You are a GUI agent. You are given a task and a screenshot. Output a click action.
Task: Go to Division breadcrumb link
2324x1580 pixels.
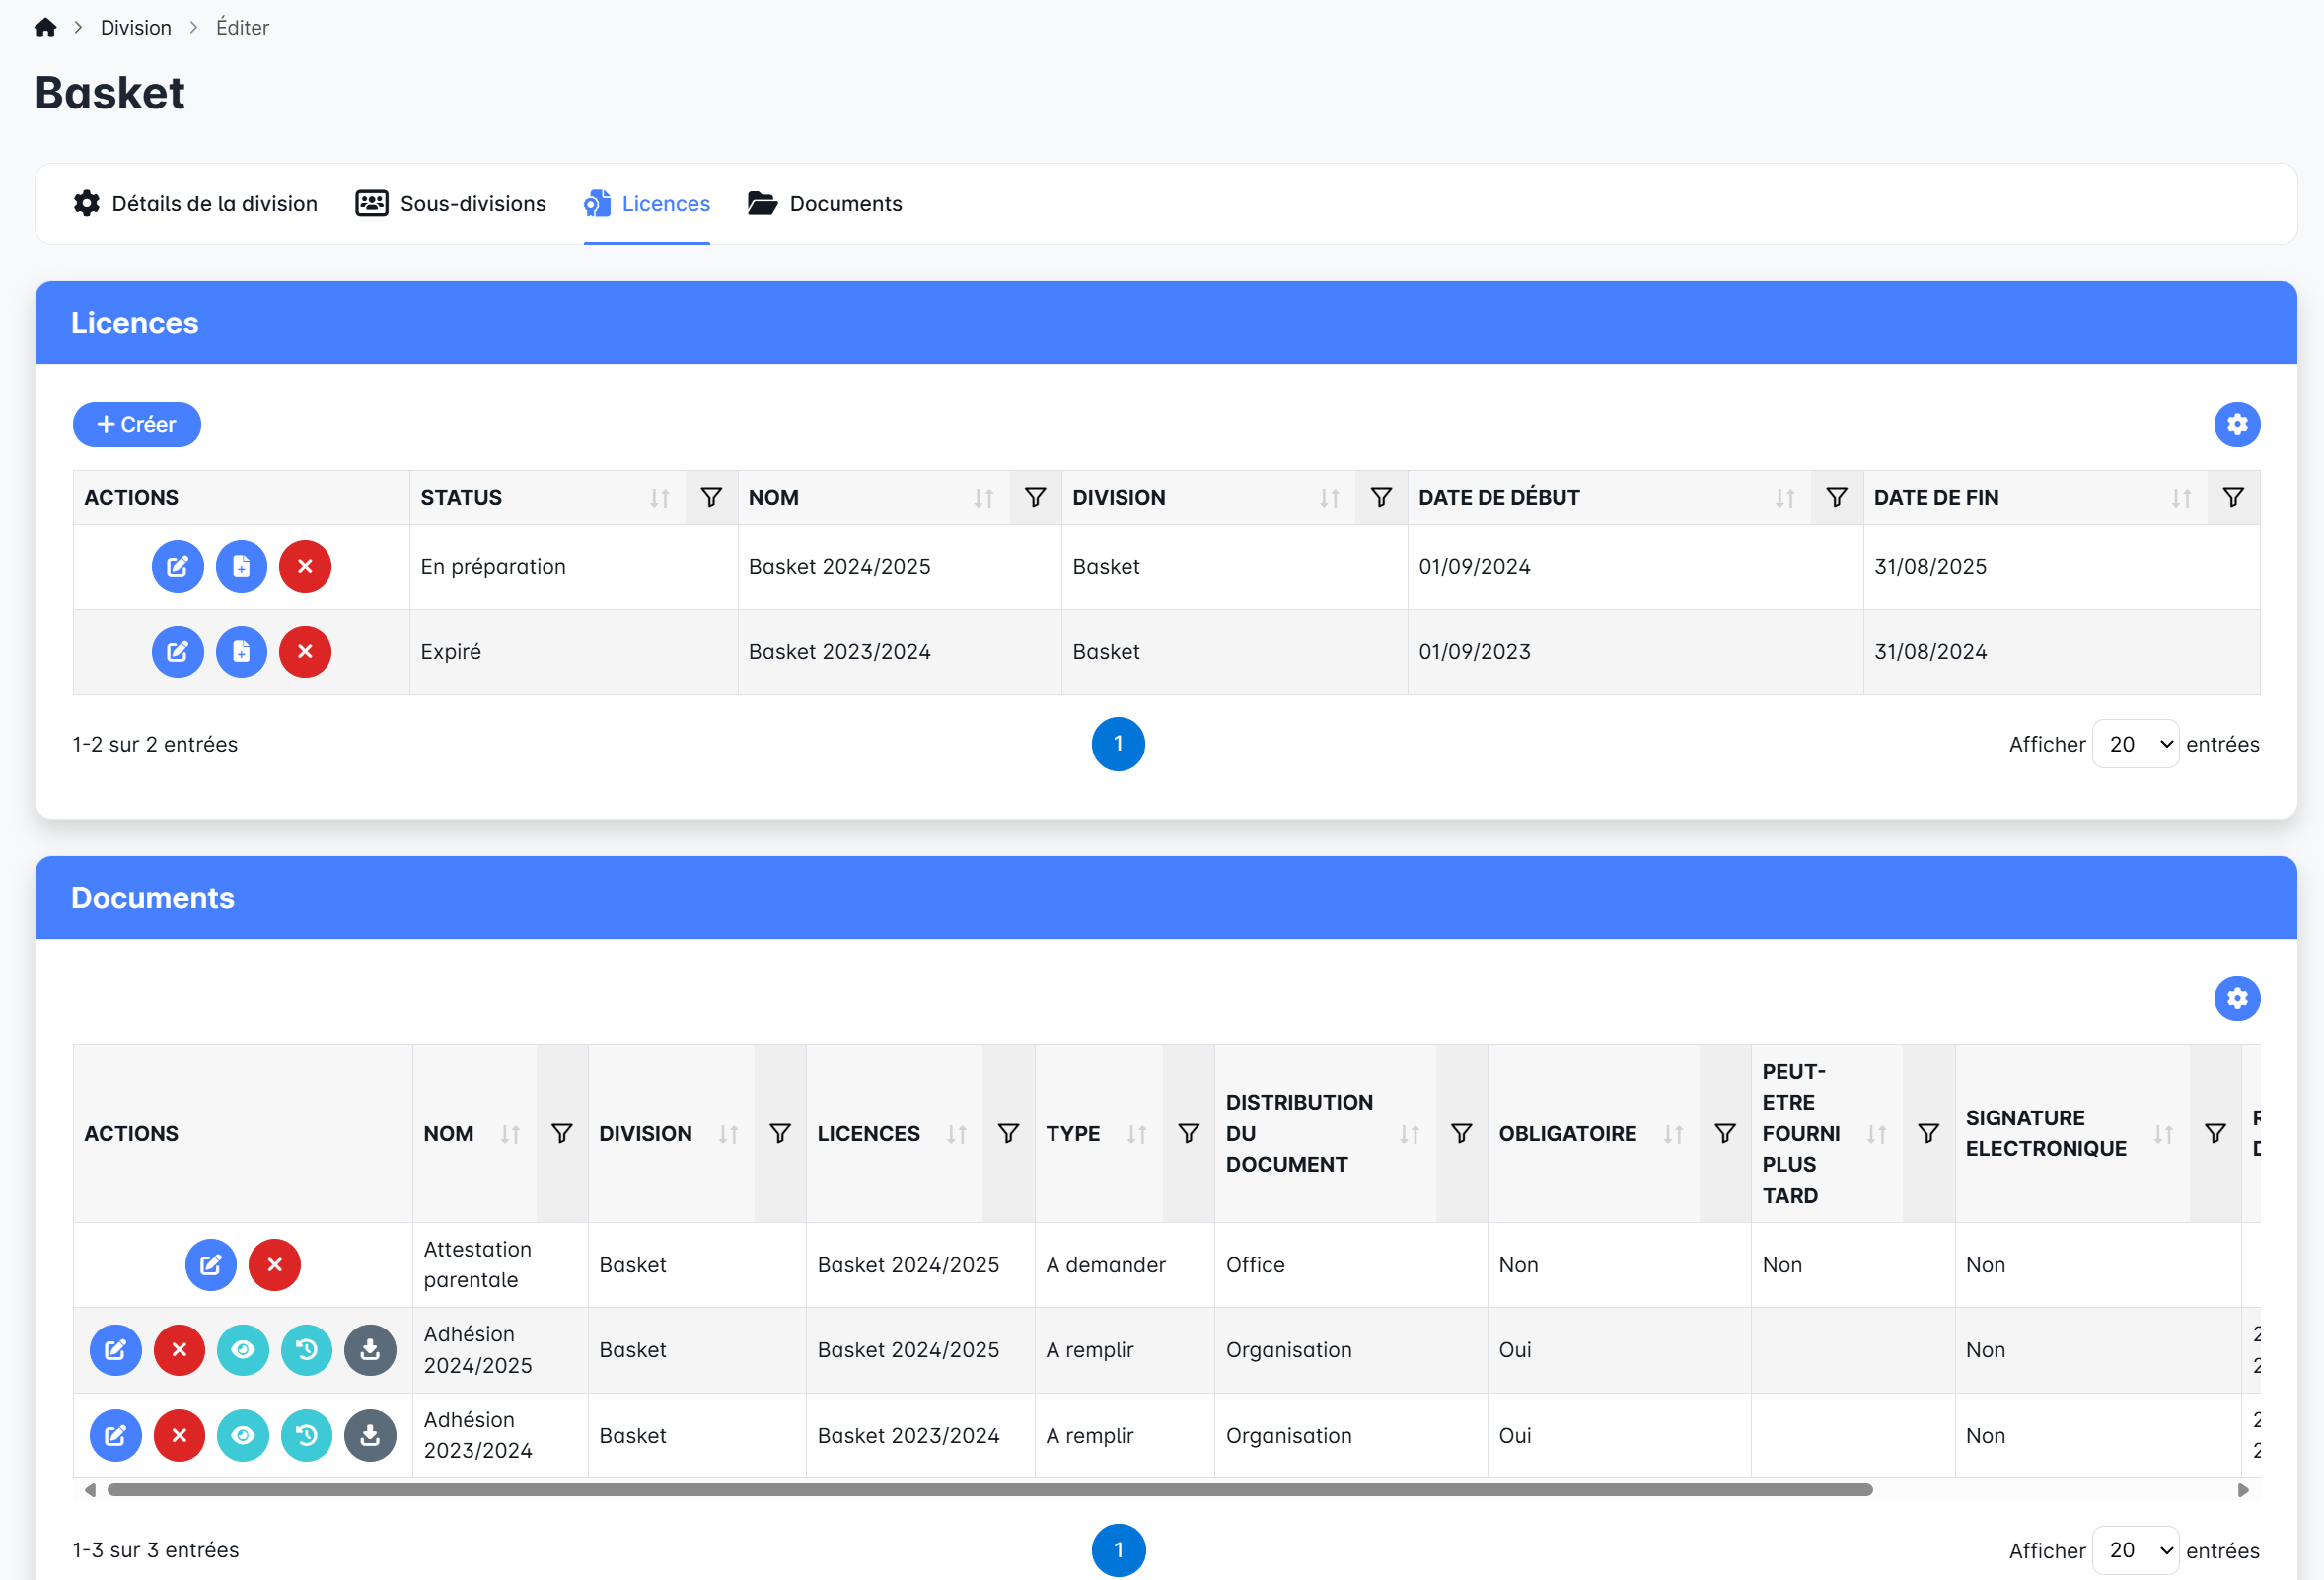(136, 28)
